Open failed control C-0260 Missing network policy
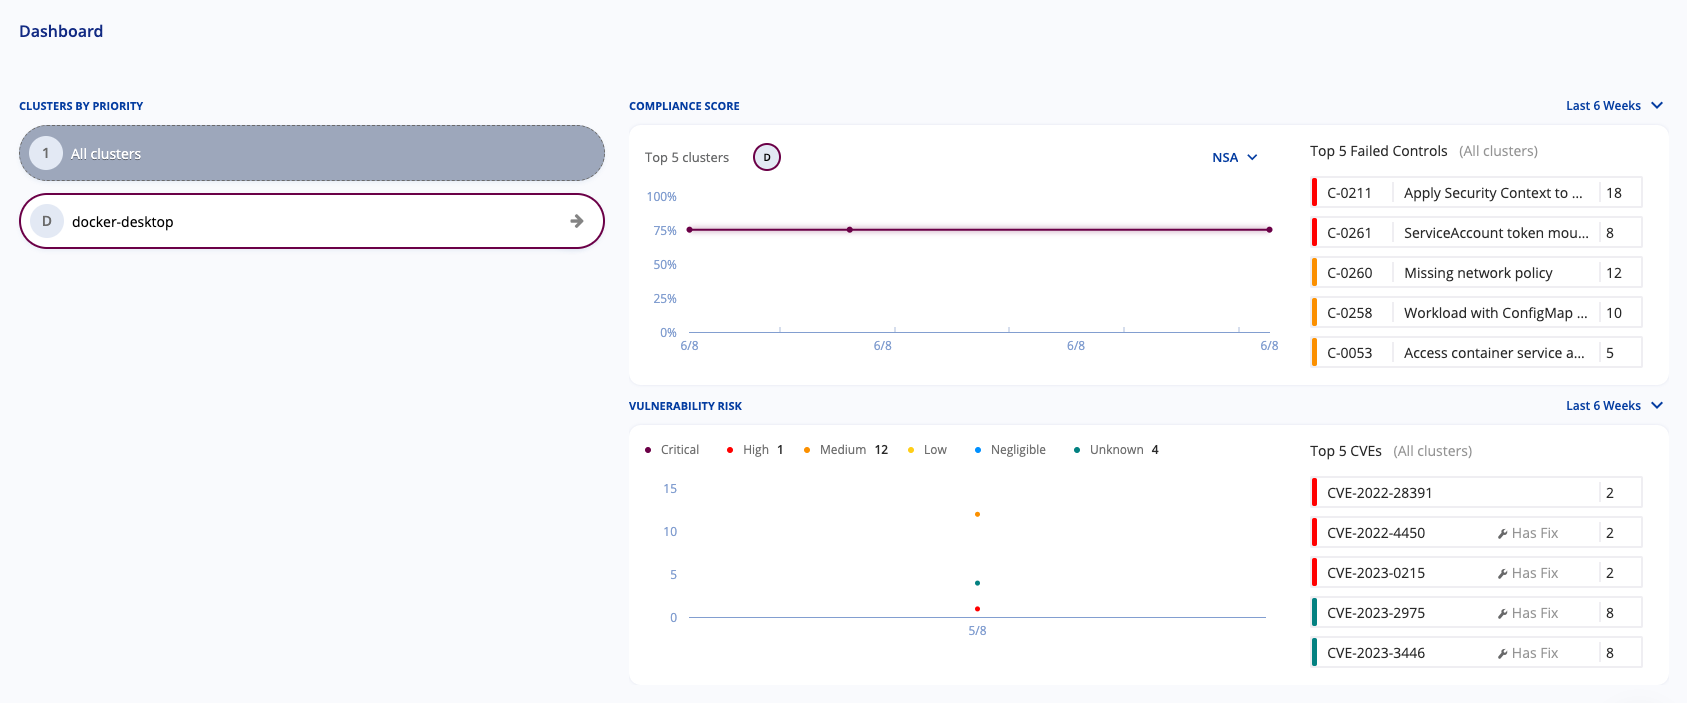This screenshot has width=1687, height=703. click(1476, 273)
